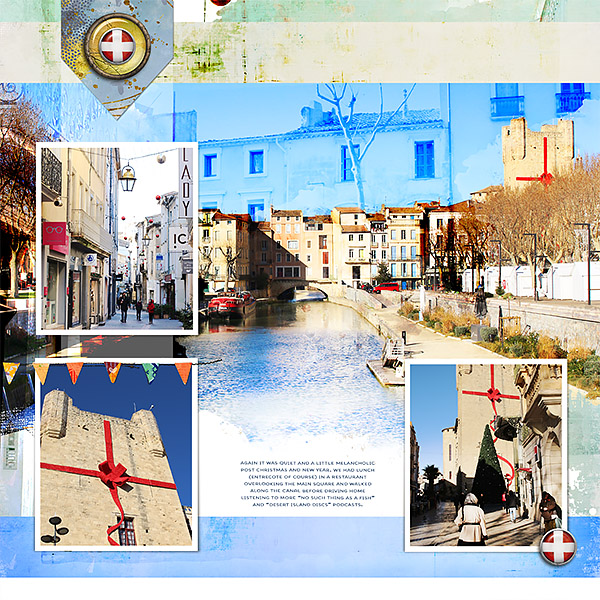Click the red car parked near the canal bridge
The width and height of the screenshot is (600, 600).
click(x=386, y=287)
